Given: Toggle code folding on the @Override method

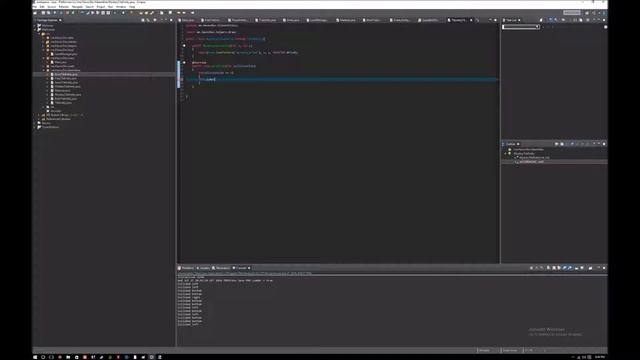Looking at the screenshot, I should pyautogui.click(x=184, y=62).
